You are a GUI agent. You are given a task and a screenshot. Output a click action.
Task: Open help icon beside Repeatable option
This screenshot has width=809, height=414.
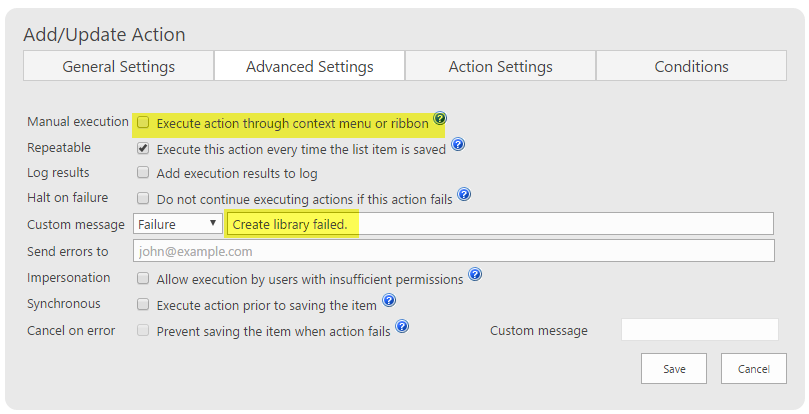(458, 144)
